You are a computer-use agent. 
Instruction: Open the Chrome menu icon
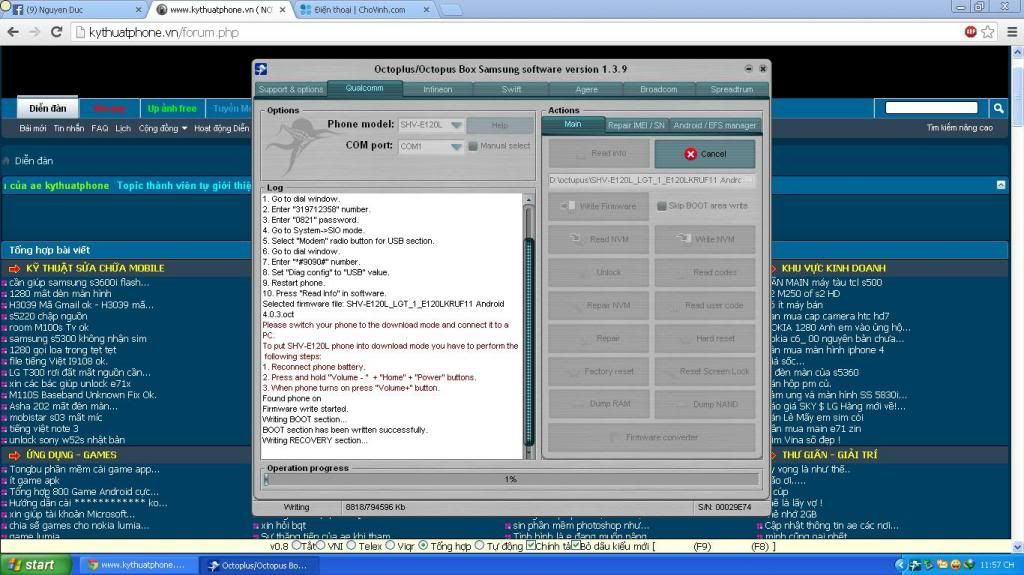(x=1012, y=32)
